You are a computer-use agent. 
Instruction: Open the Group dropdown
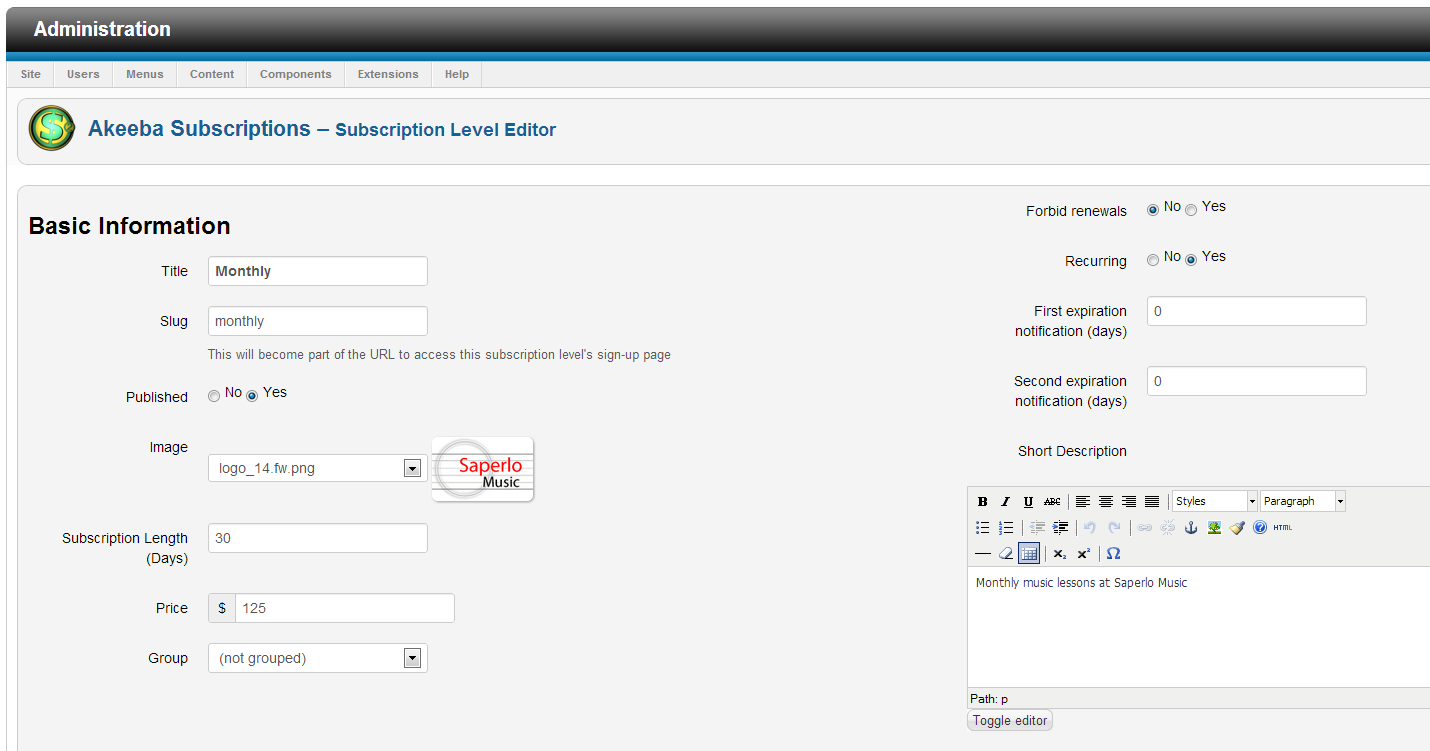tap(318, 658)
